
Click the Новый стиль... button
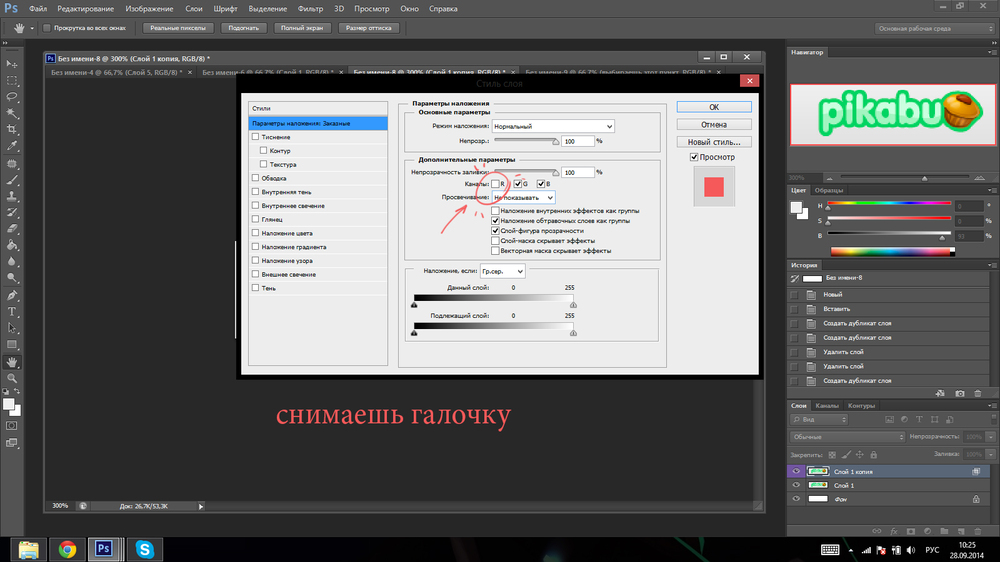713,142
